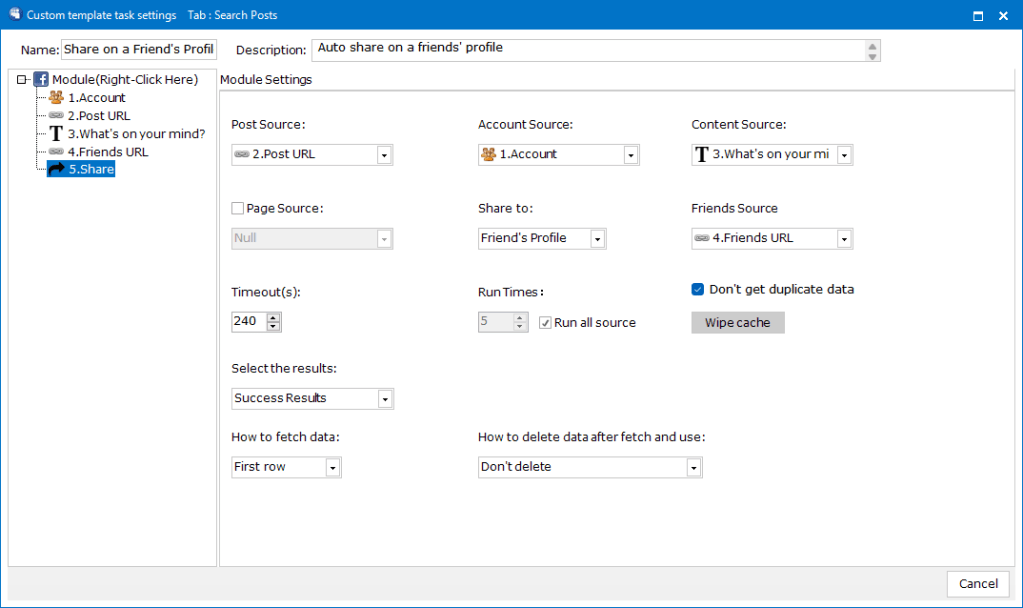Click the Facebook Module icon in tree
Screen dimensions: 1023x608
click(x=41, y=79)
